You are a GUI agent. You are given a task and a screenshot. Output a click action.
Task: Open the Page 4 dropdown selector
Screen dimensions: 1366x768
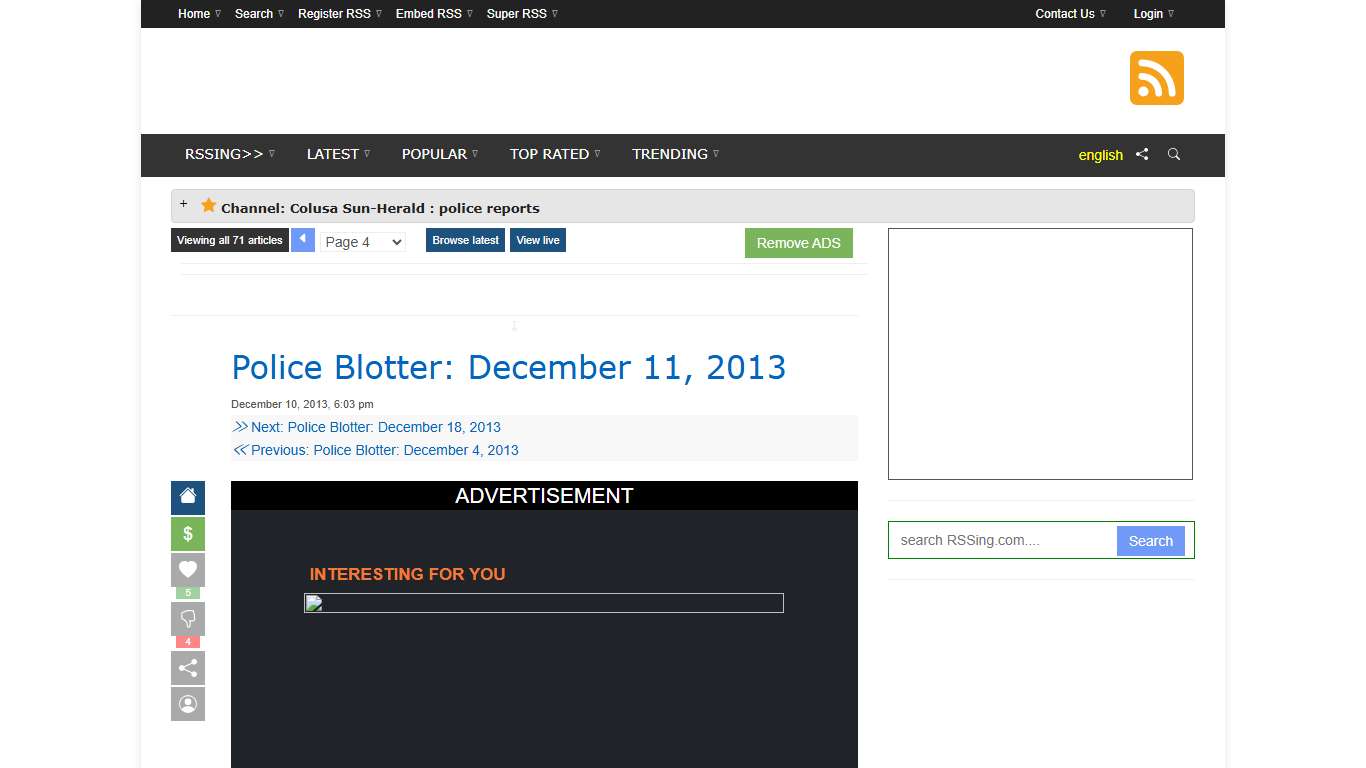click(362, 242)
